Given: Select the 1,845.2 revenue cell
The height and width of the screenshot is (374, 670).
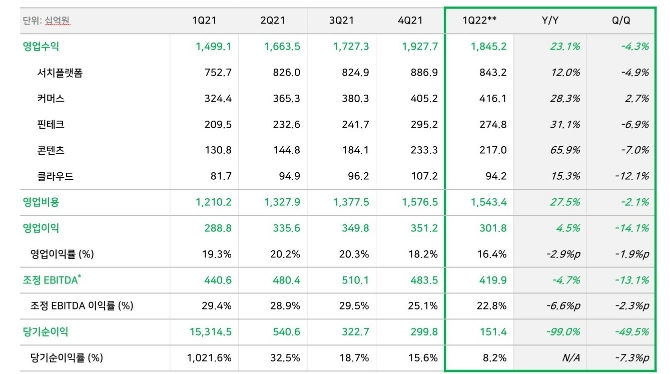Looking at the screenshot, I should click(x=489, y=47).
